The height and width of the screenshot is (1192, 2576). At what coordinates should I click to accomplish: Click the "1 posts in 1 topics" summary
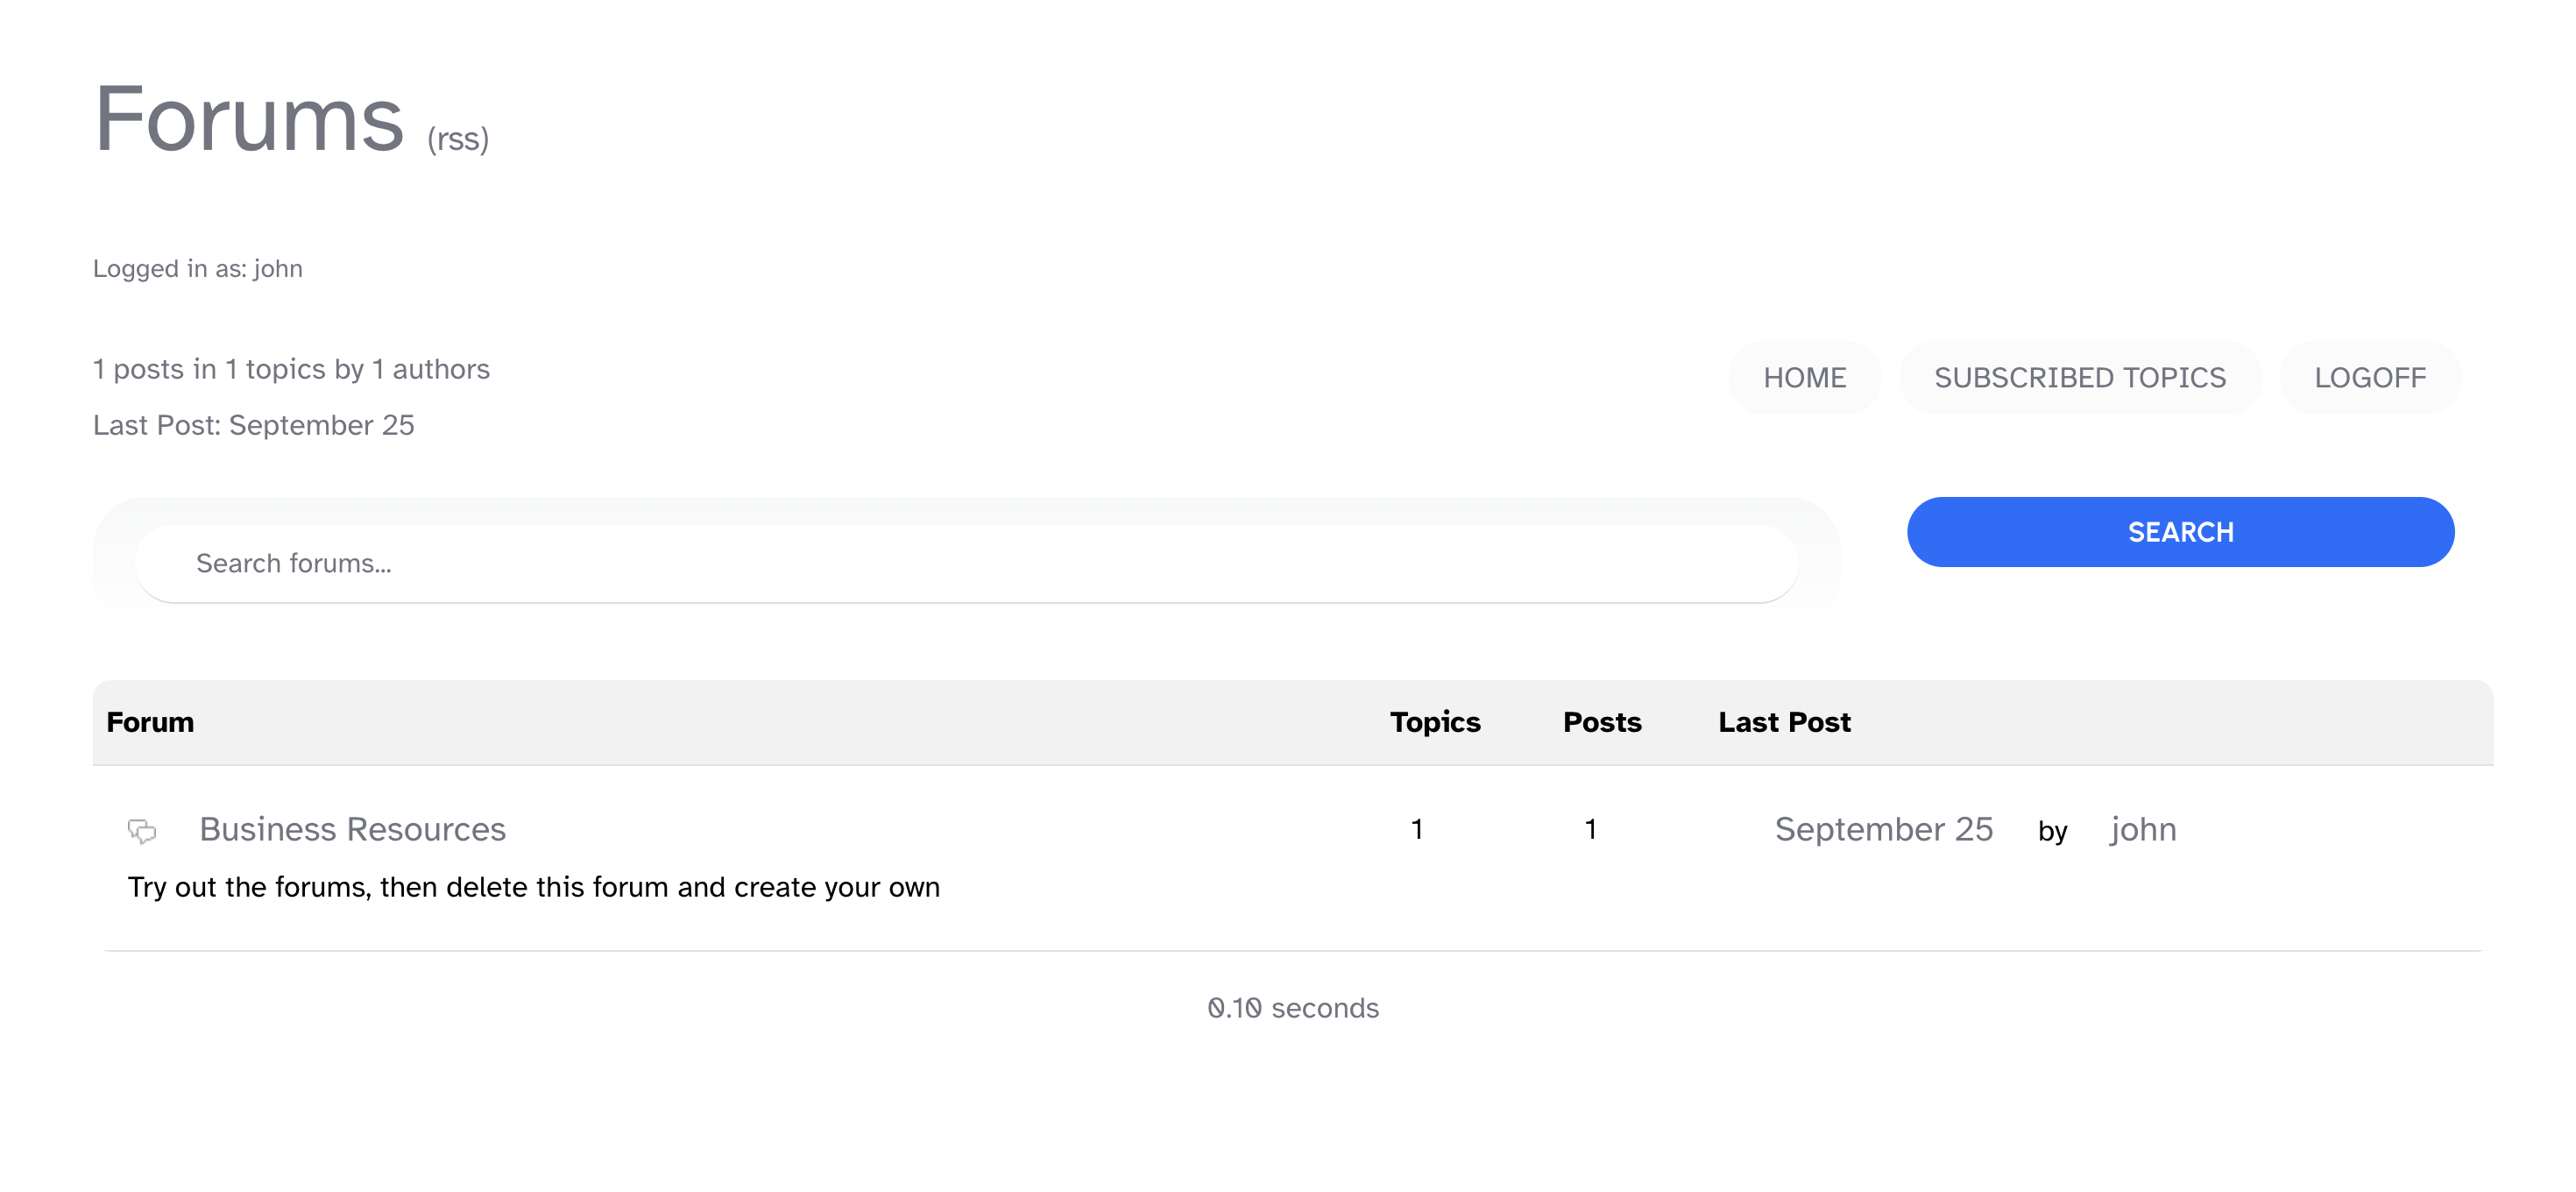tap(291, 369)
